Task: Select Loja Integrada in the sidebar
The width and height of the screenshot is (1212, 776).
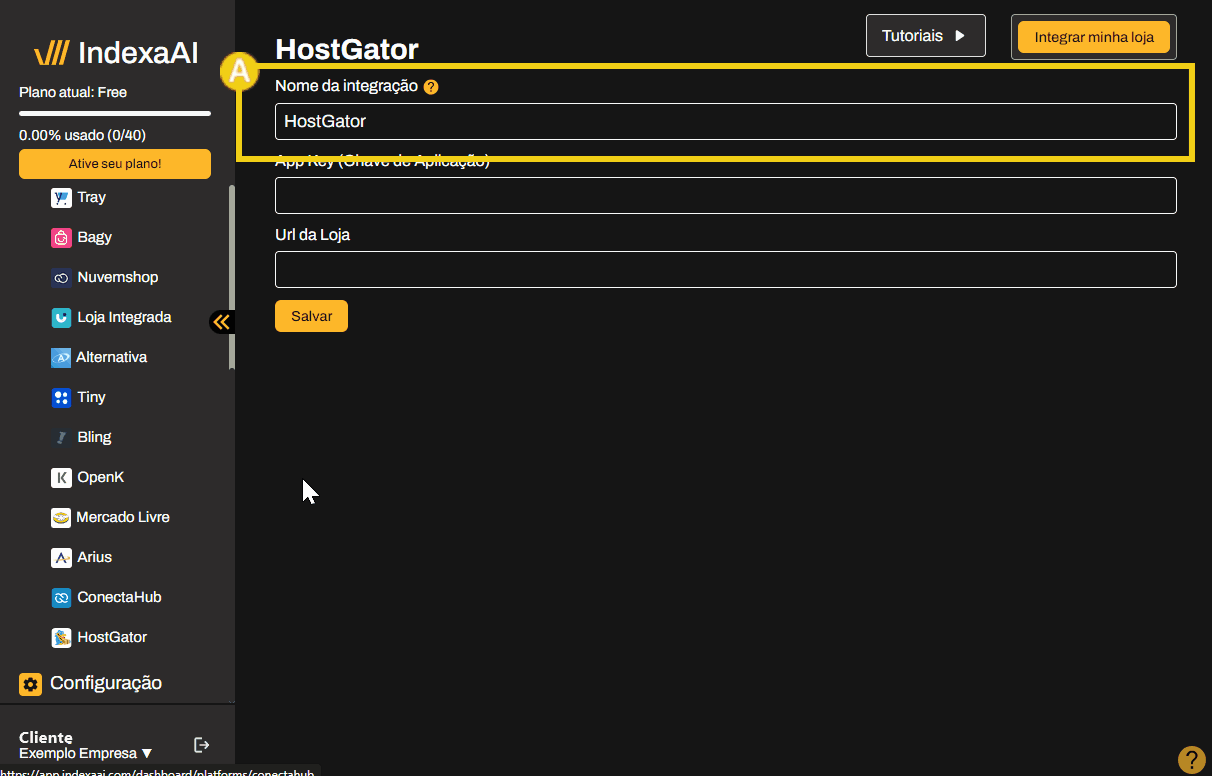Action: 124,318
